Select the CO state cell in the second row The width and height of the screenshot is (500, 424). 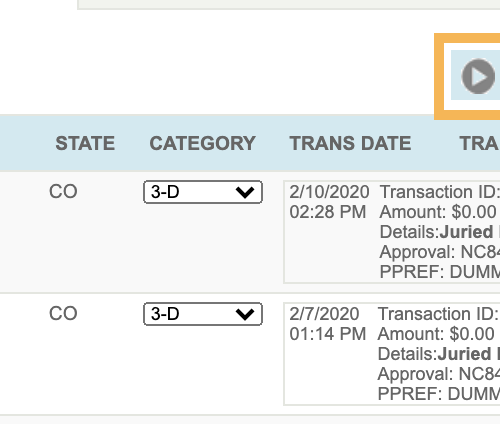(x=63, y=314)
